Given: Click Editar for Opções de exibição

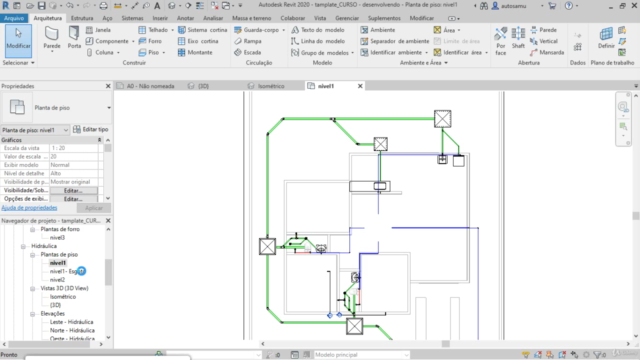Looking at the screenshot, I should coord(73,199).
